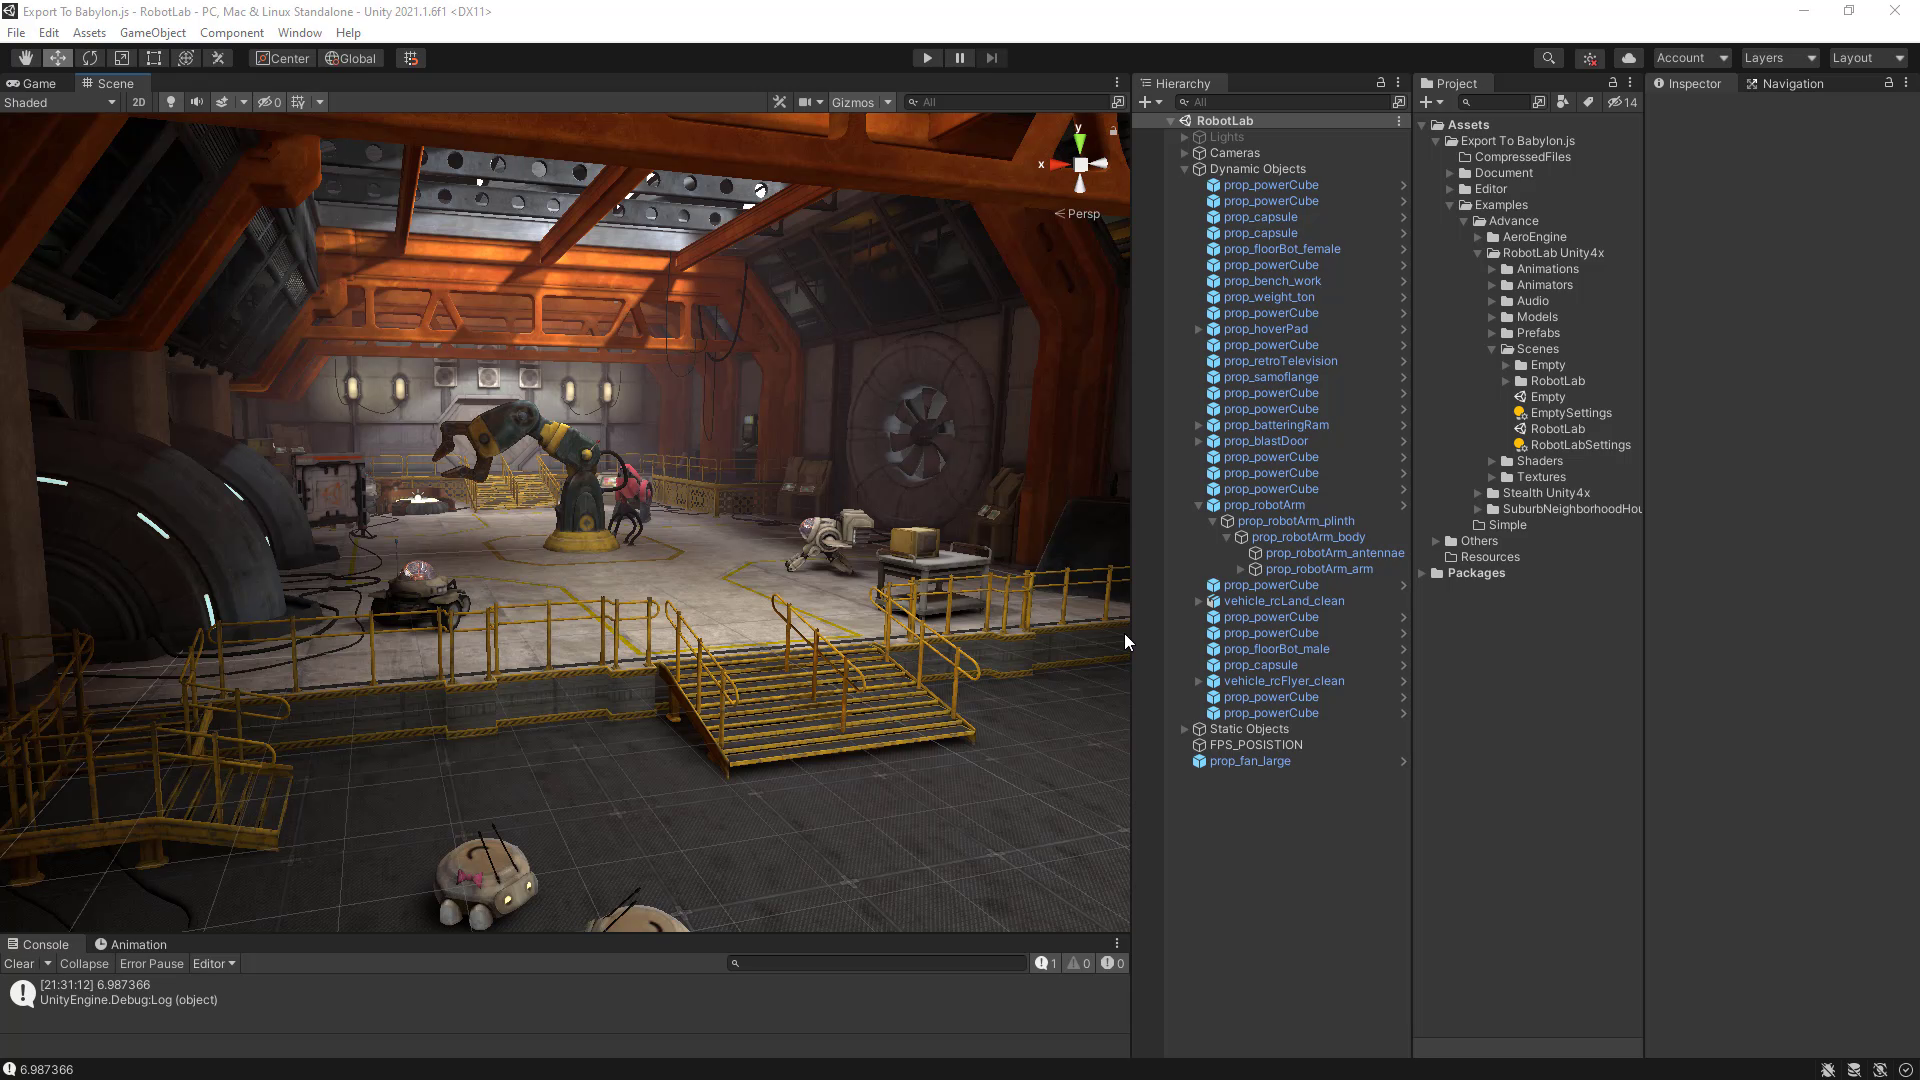This screenshot has height=1080, width=1920.
Task: Select the Rect transform tool
Action: 153,58
